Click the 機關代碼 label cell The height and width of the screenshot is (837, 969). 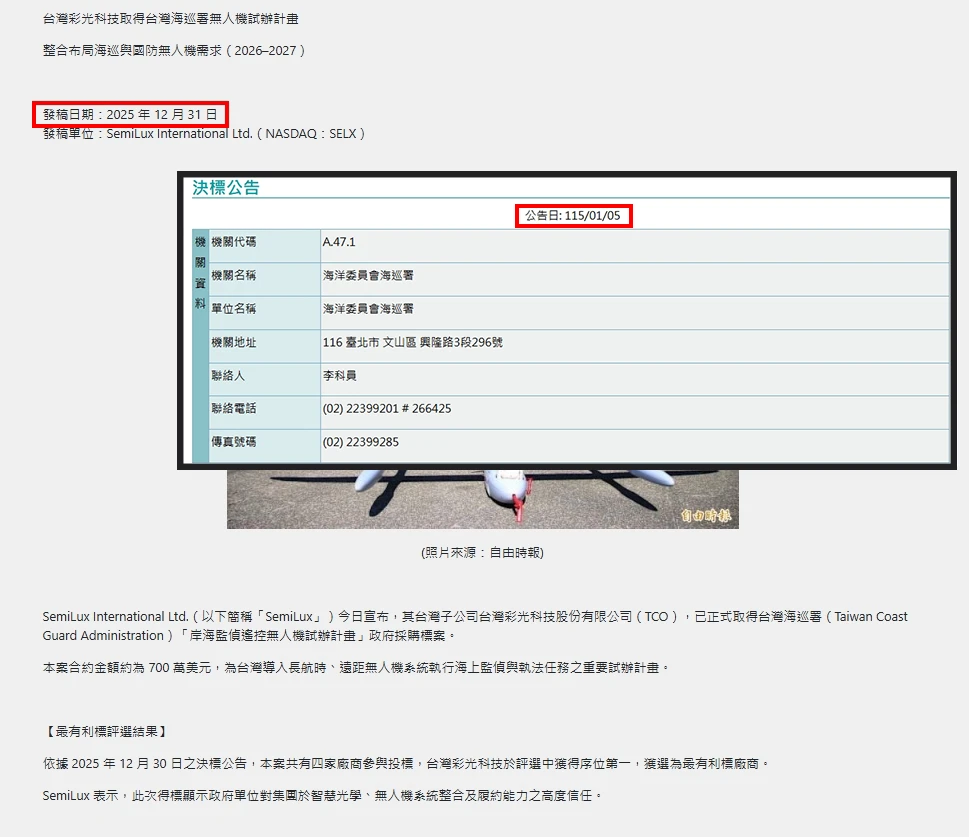(264, 245)
